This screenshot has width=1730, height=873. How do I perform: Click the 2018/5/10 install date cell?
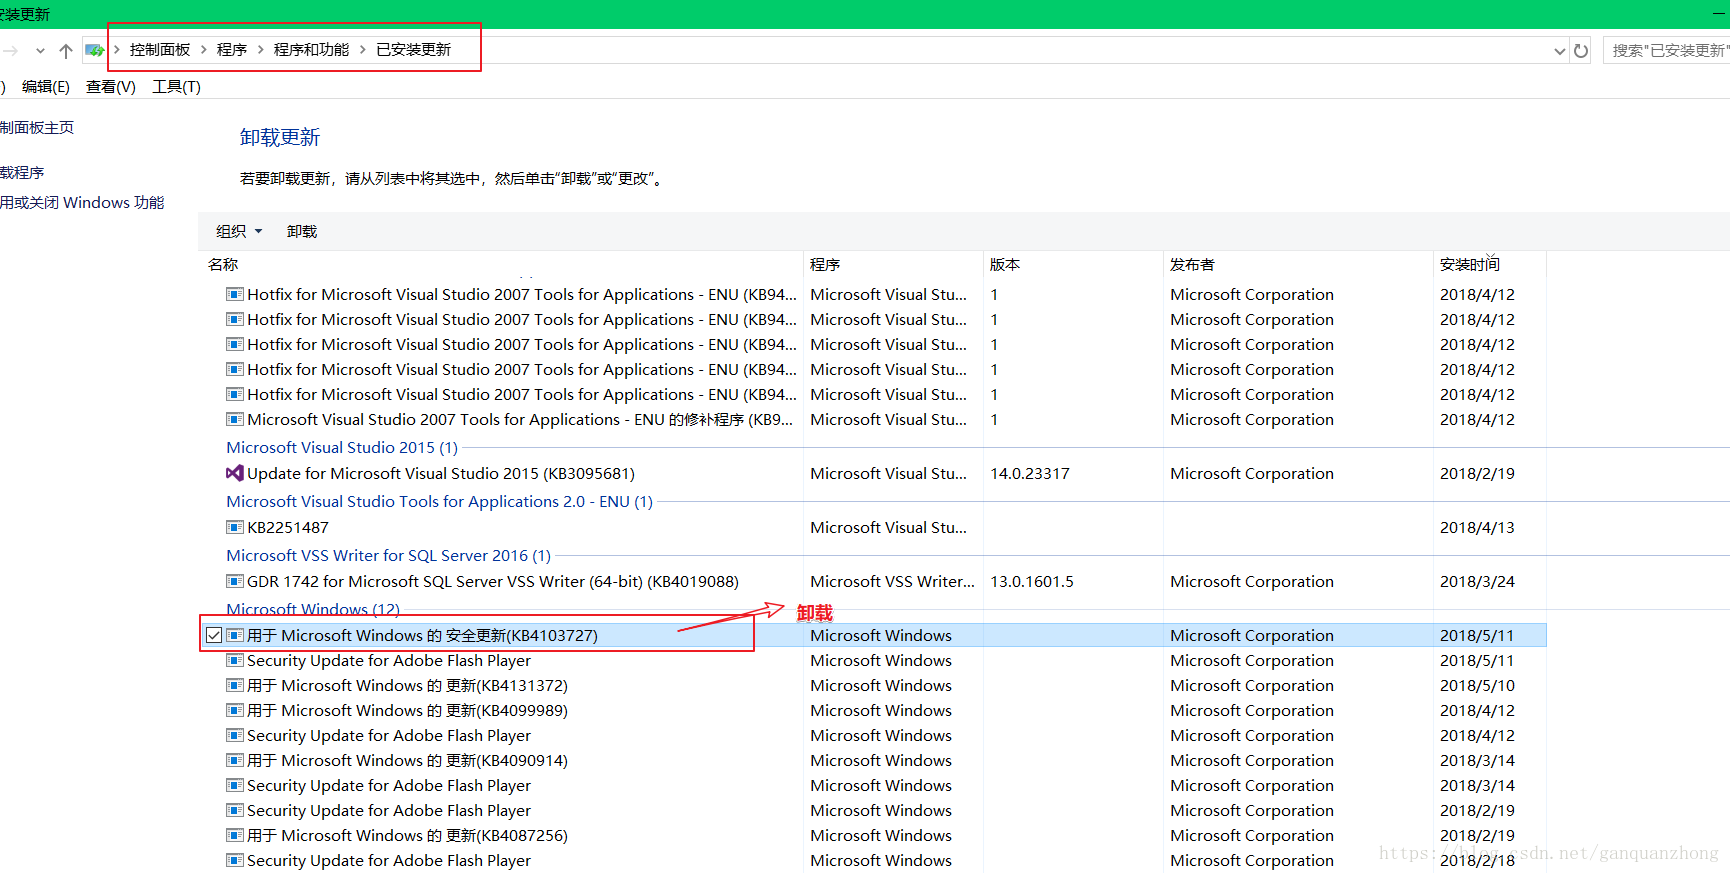tap(1477, 686)
